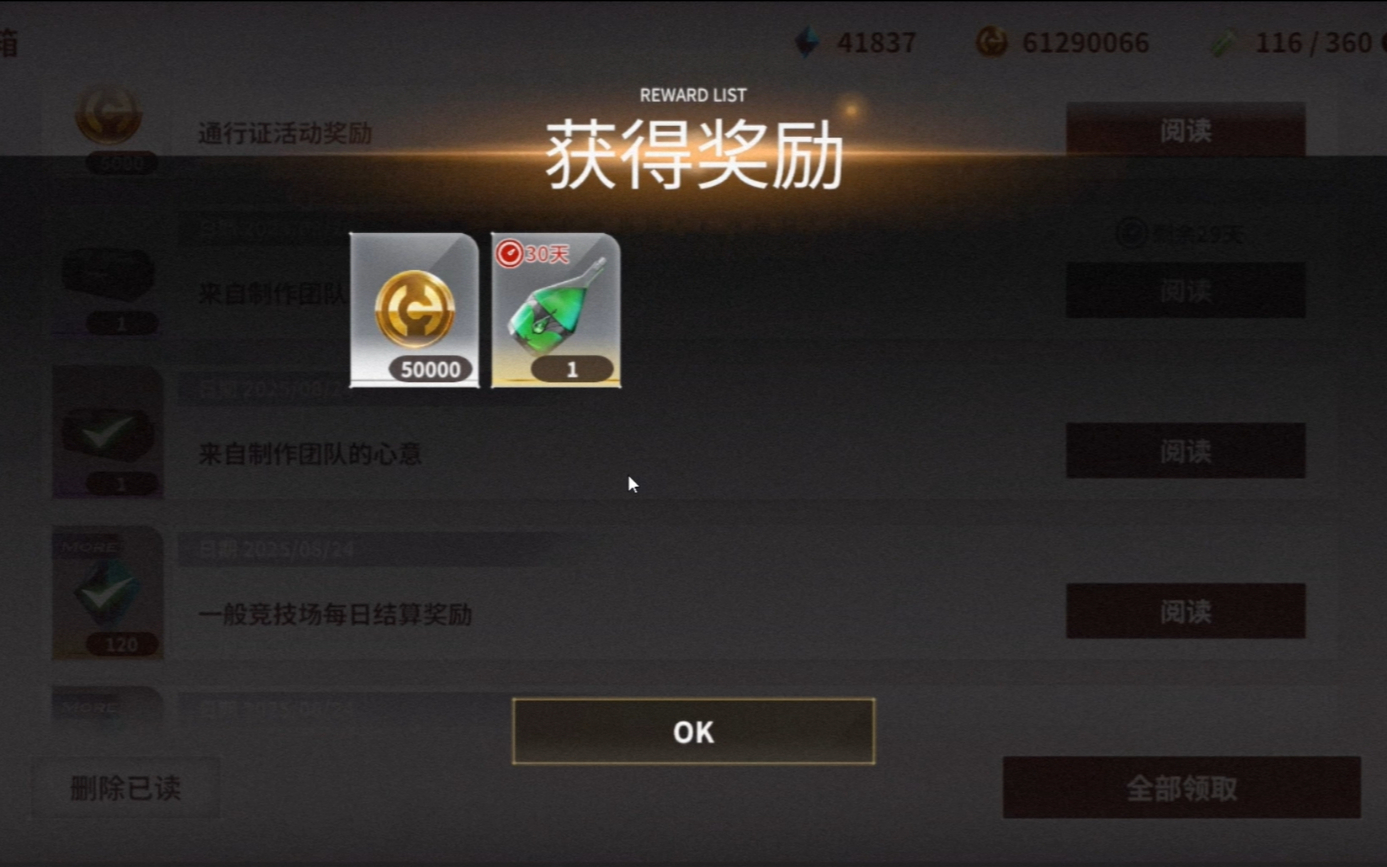Delete read mail with 删除已读
Viewport: 1387px width, 867px height.
[x=125, y=788]
